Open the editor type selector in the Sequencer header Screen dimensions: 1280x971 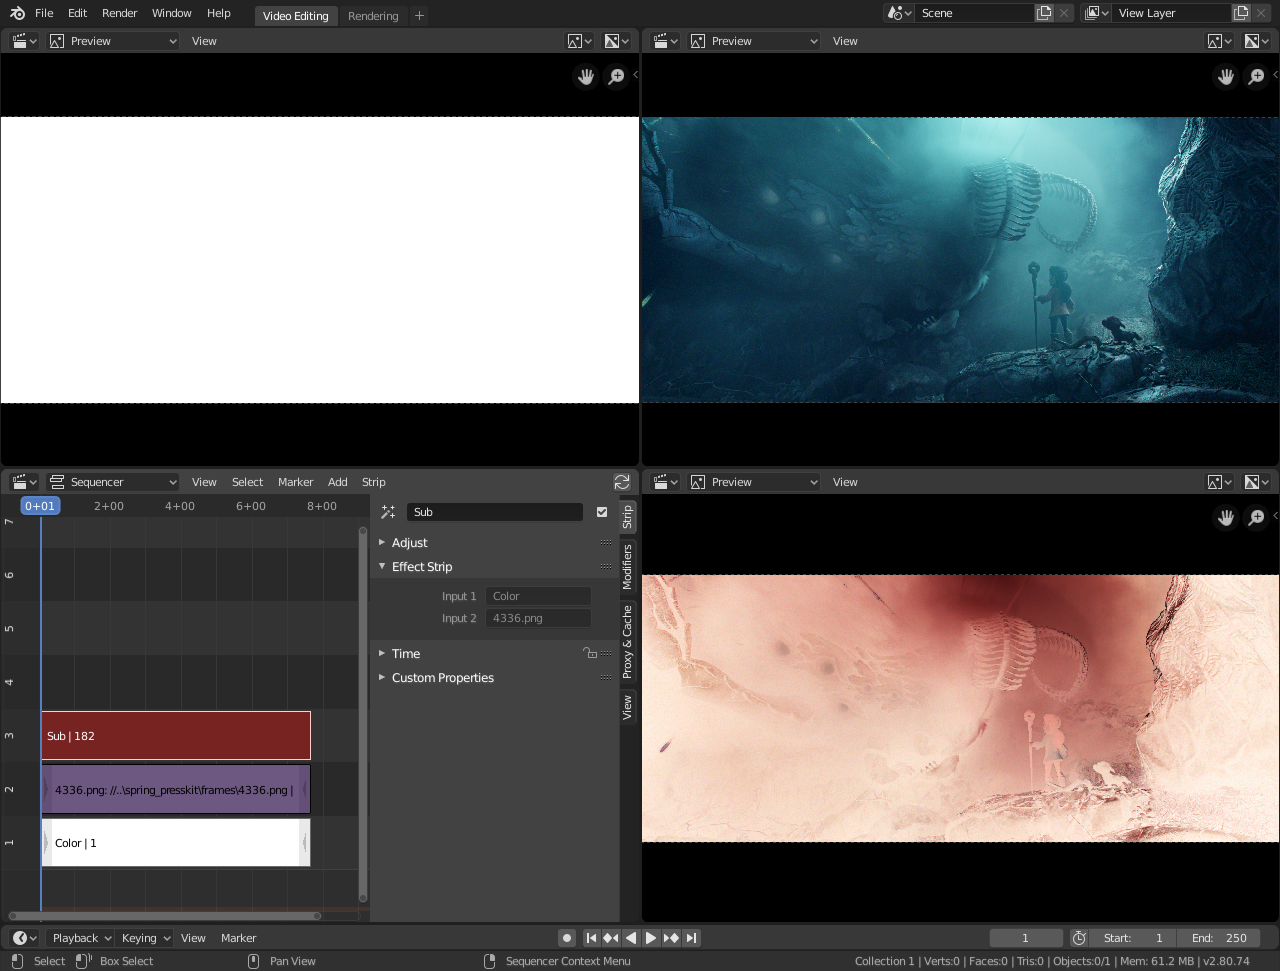pos(22,481)
